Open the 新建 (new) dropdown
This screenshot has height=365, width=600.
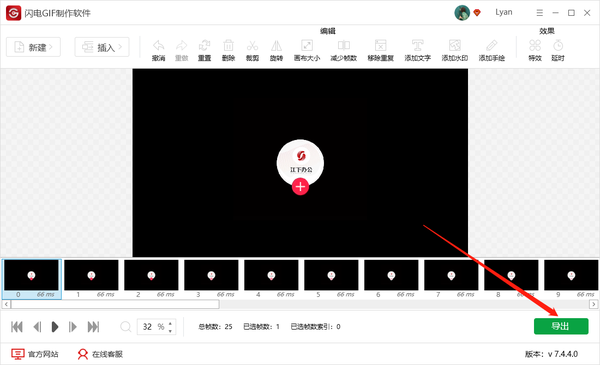[x=33, y=47]
